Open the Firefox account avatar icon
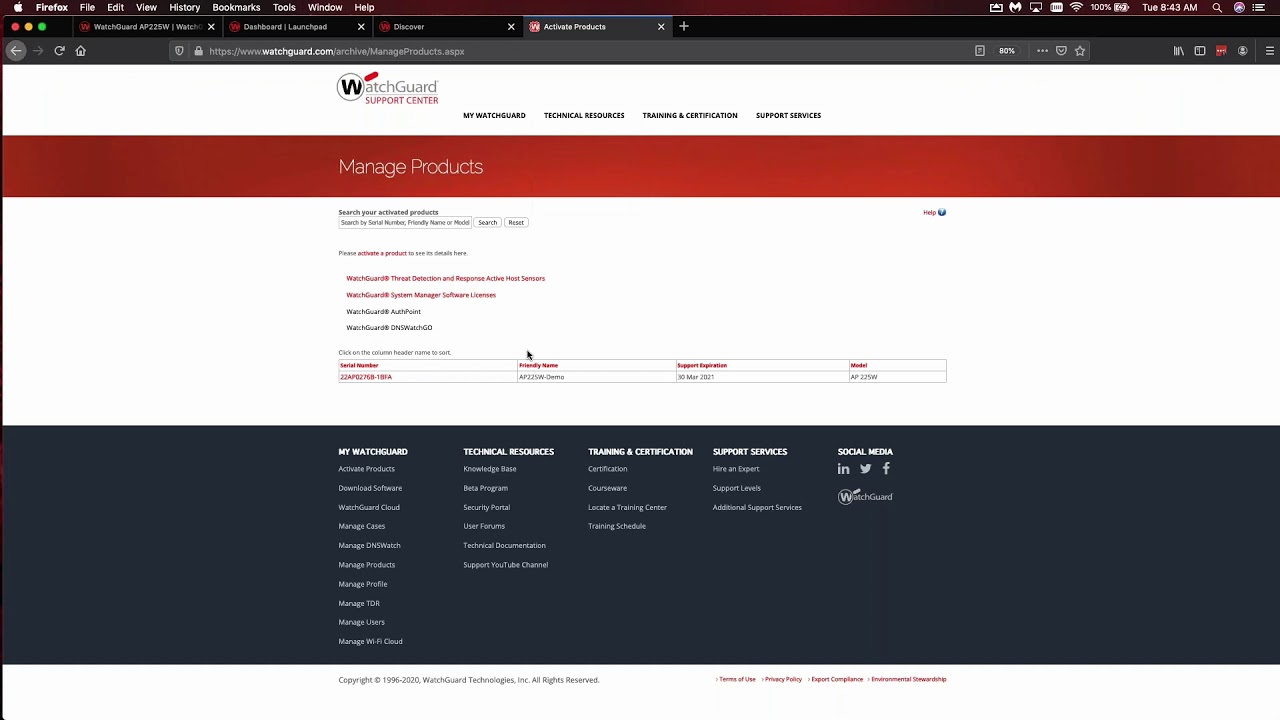This screenshot has width=1280, height=720. click(1243, 51)
